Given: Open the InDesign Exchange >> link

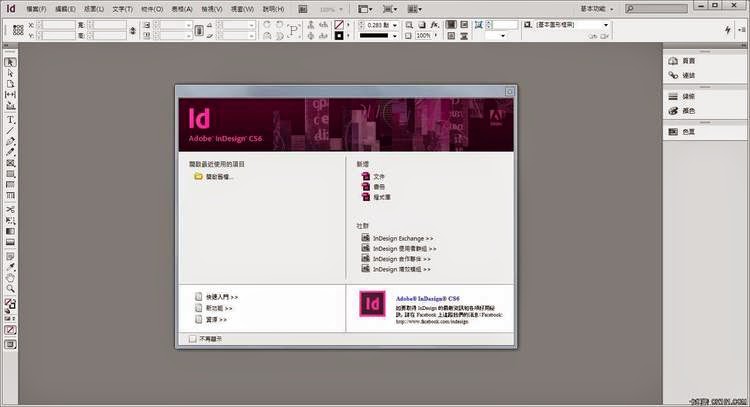Looking at the screenshot, I should pos(397,238).
